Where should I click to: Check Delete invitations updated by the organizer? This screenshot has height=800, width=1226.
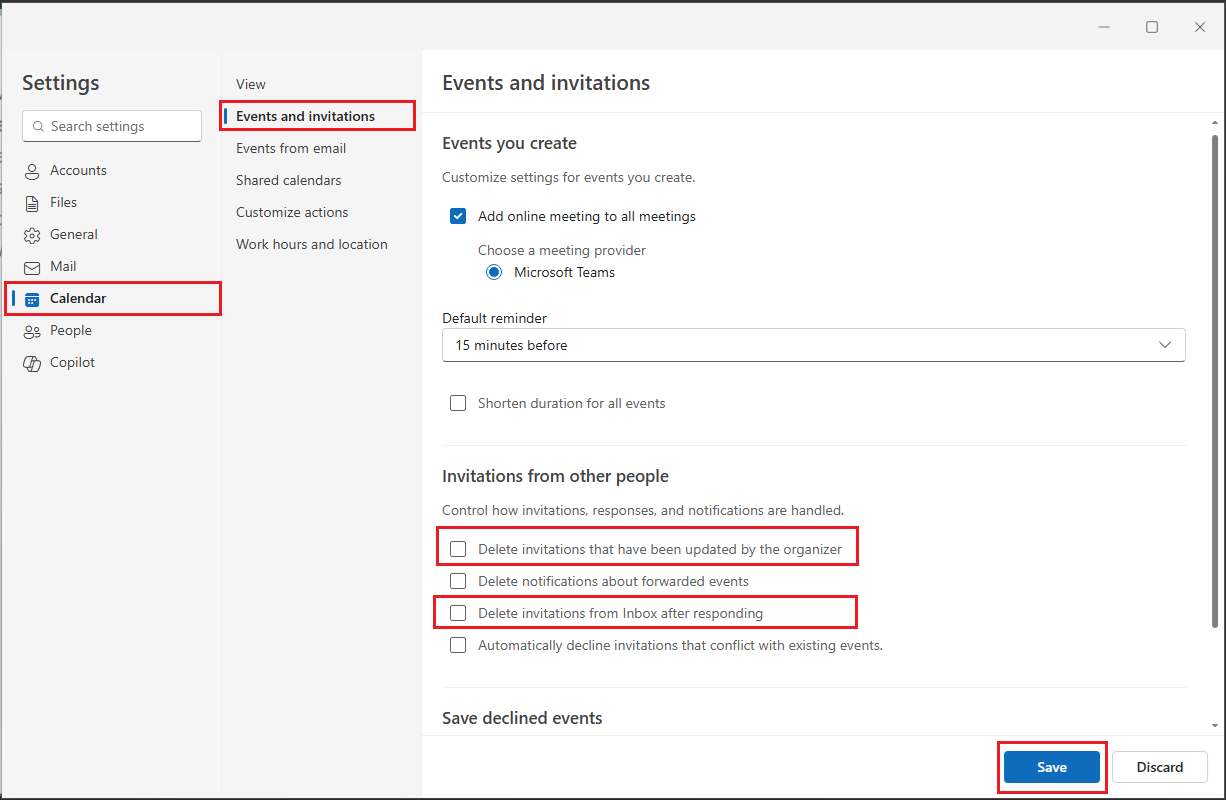click(458, 549)
